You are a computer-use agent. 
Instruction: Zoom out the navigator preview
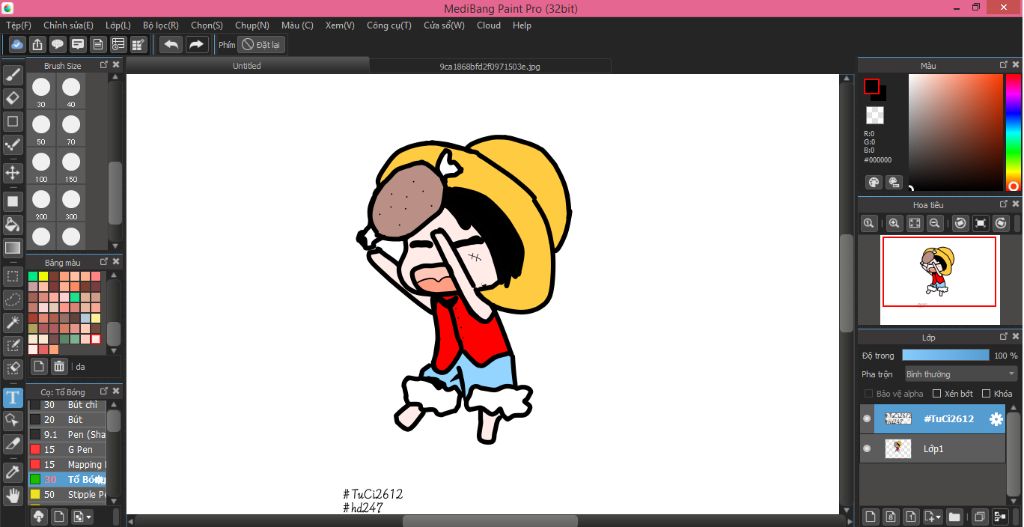coord(935,223)
